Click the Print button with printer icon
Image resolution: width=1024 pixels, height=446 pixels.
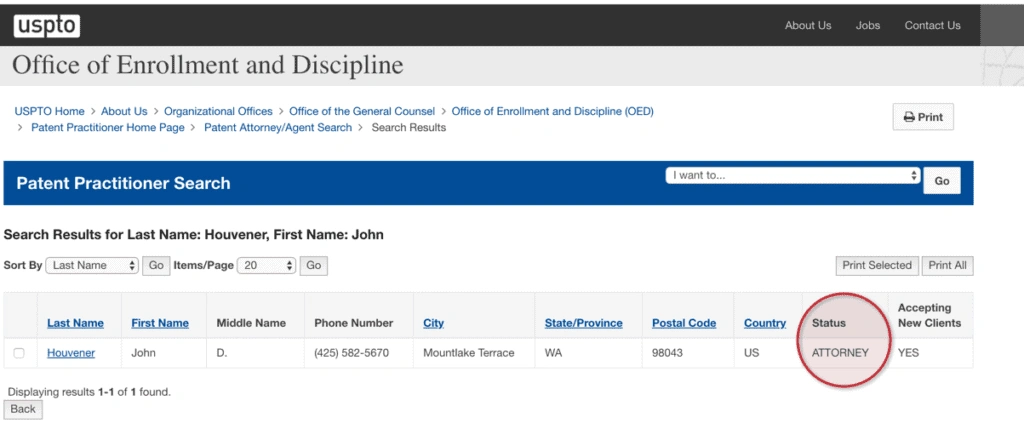pyautogui.click(x=923, y=117)
